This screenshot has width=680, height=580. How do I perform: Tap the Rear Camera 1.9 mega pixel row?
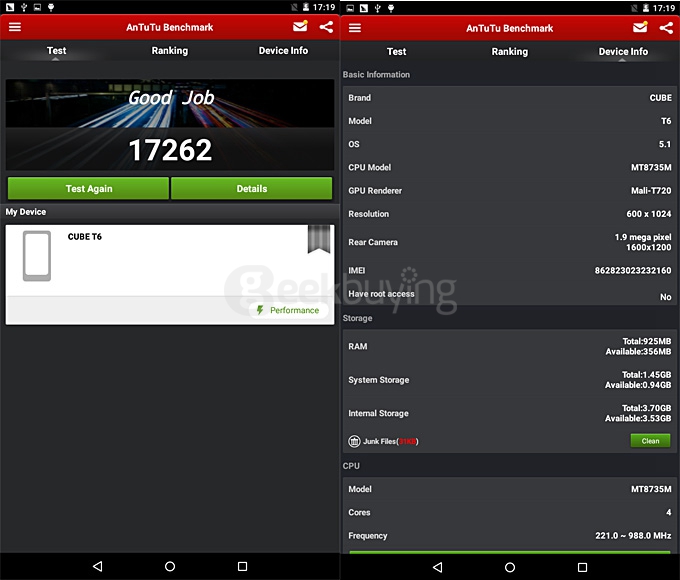pyautogui.click(x=510, y=242)
